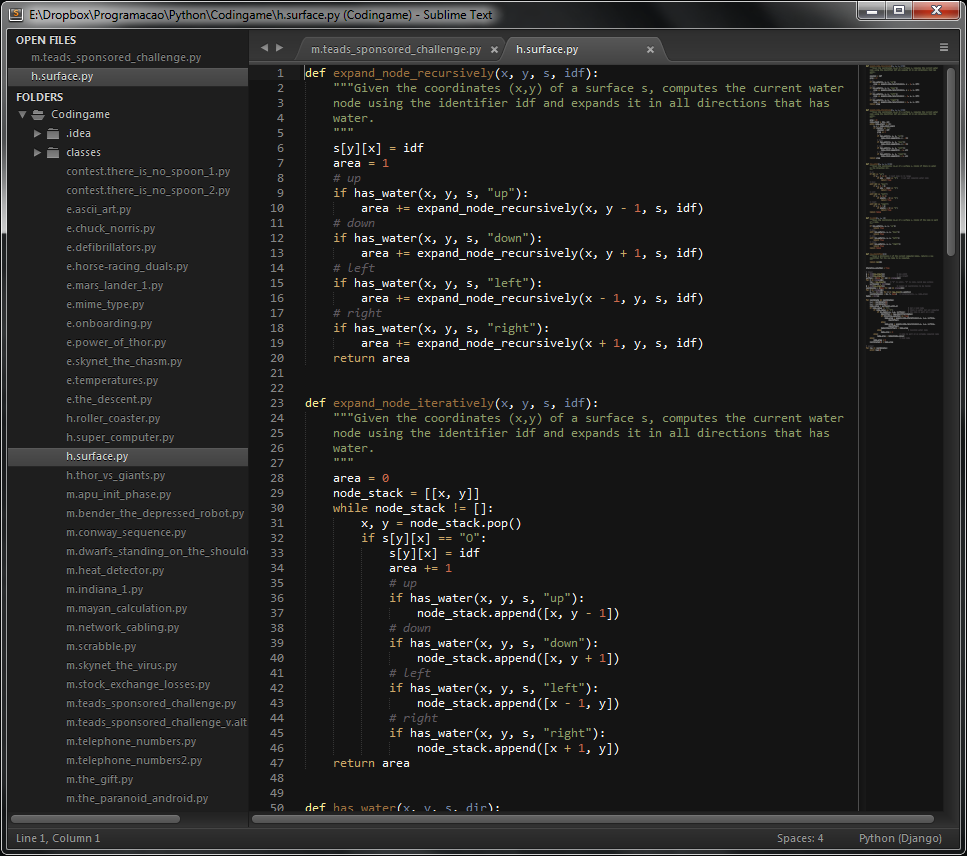Open e.power_of_thor.py file
The image size is (967, 856).
click(116, 342)
